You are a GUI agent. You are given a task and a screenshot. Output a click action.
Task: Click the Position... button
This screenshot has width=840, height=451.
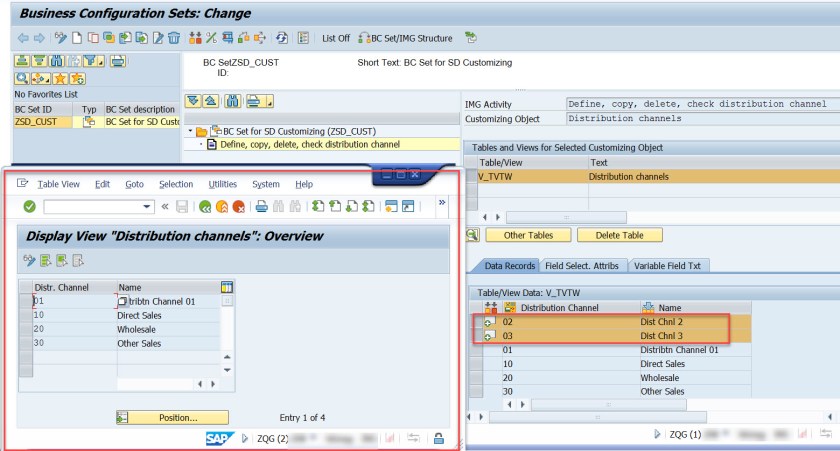[172, 417]
